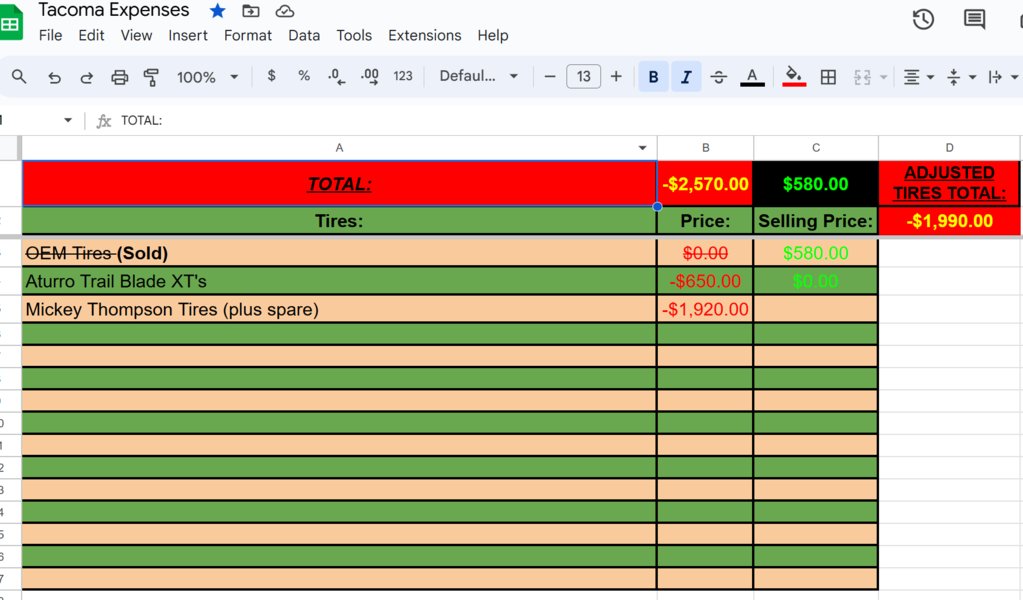1023x600 pixels.
Task: Format as percent
Action: coord(303,76)
